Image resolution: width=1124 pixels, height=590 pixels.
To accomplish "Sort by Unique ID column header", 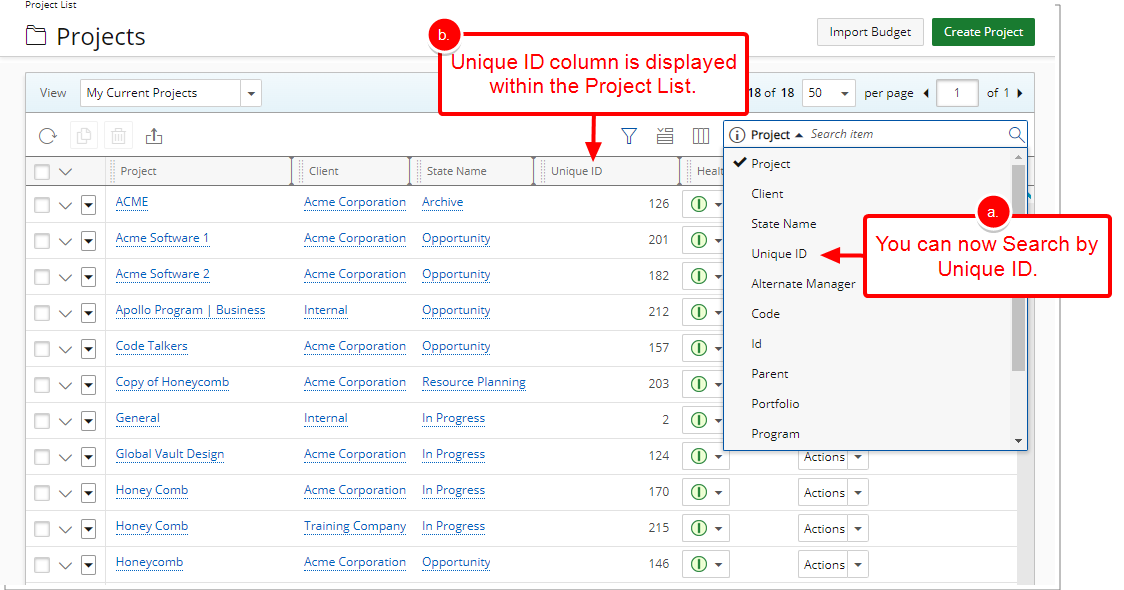I will [576, 171].
